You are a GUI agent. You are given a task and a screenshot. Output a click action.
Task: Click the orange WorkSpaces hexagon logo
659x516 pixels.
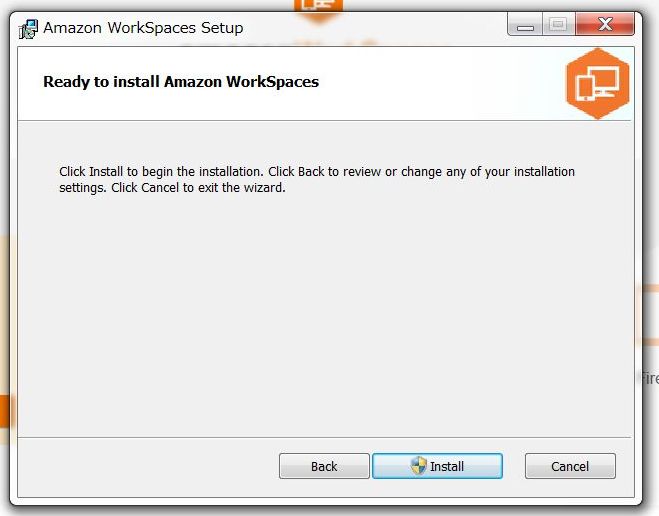(598, 84)
